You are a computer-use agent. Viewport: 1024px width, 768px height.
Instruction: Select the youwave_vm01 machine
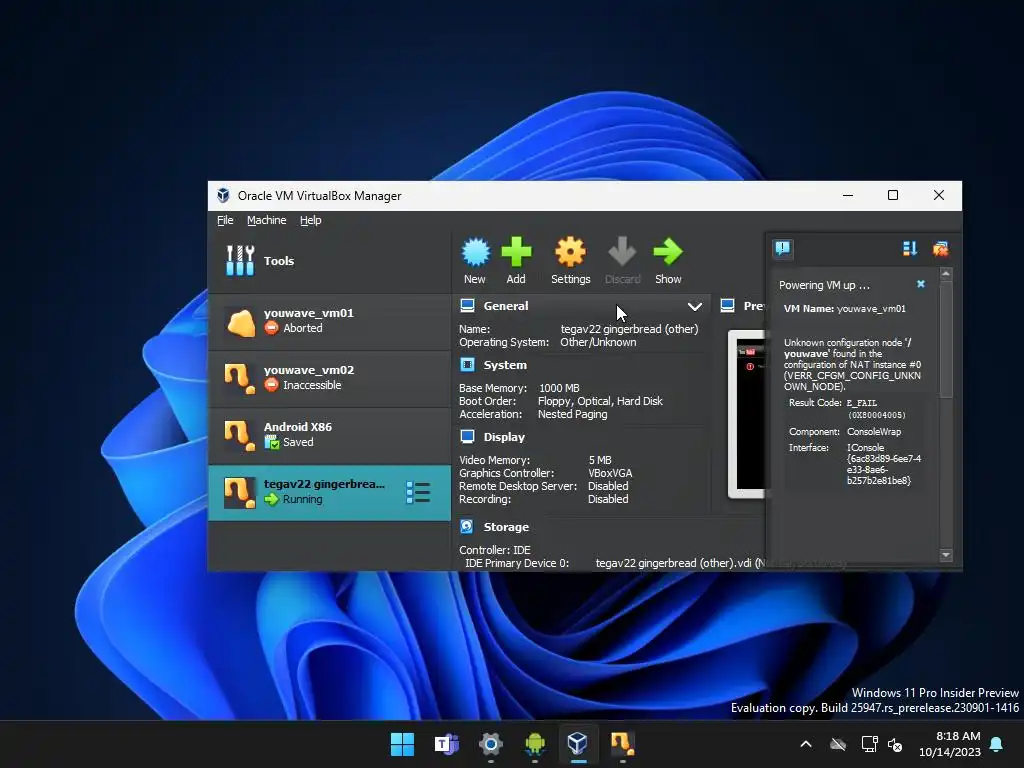coord(329,321)
